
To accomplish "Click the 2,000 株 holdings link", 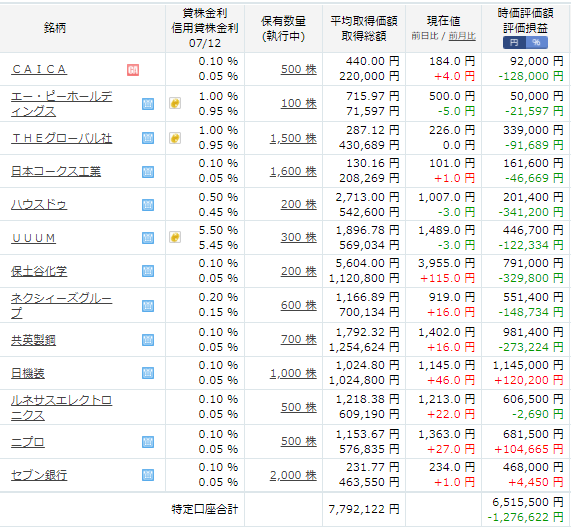I will point(293,475).
